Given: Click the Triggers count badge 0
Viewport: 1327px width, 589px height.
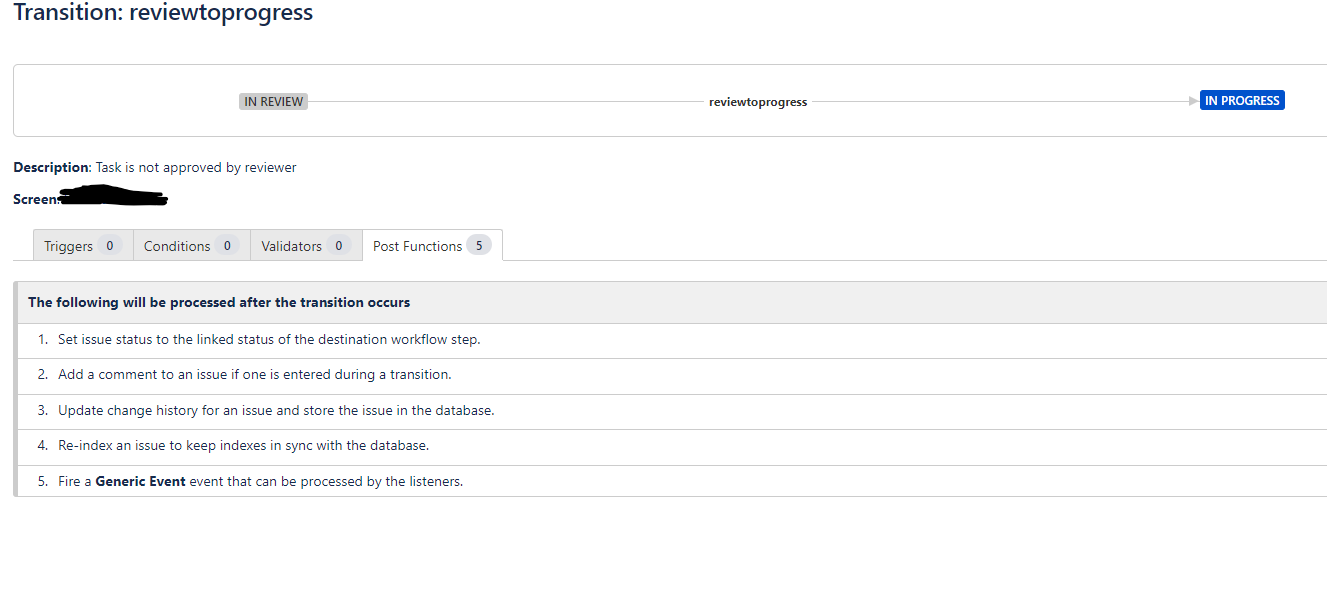Looking at the screenshot, I should point(110,246).
